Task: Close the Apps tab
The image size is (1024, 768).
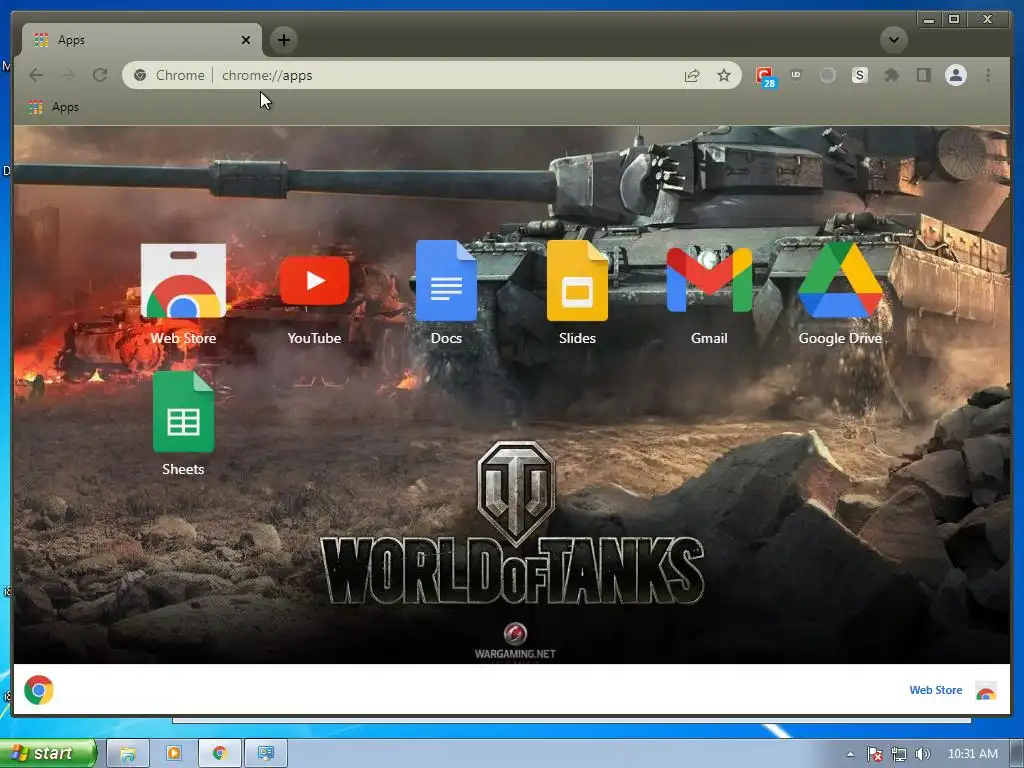Action: tap(246, 40)
